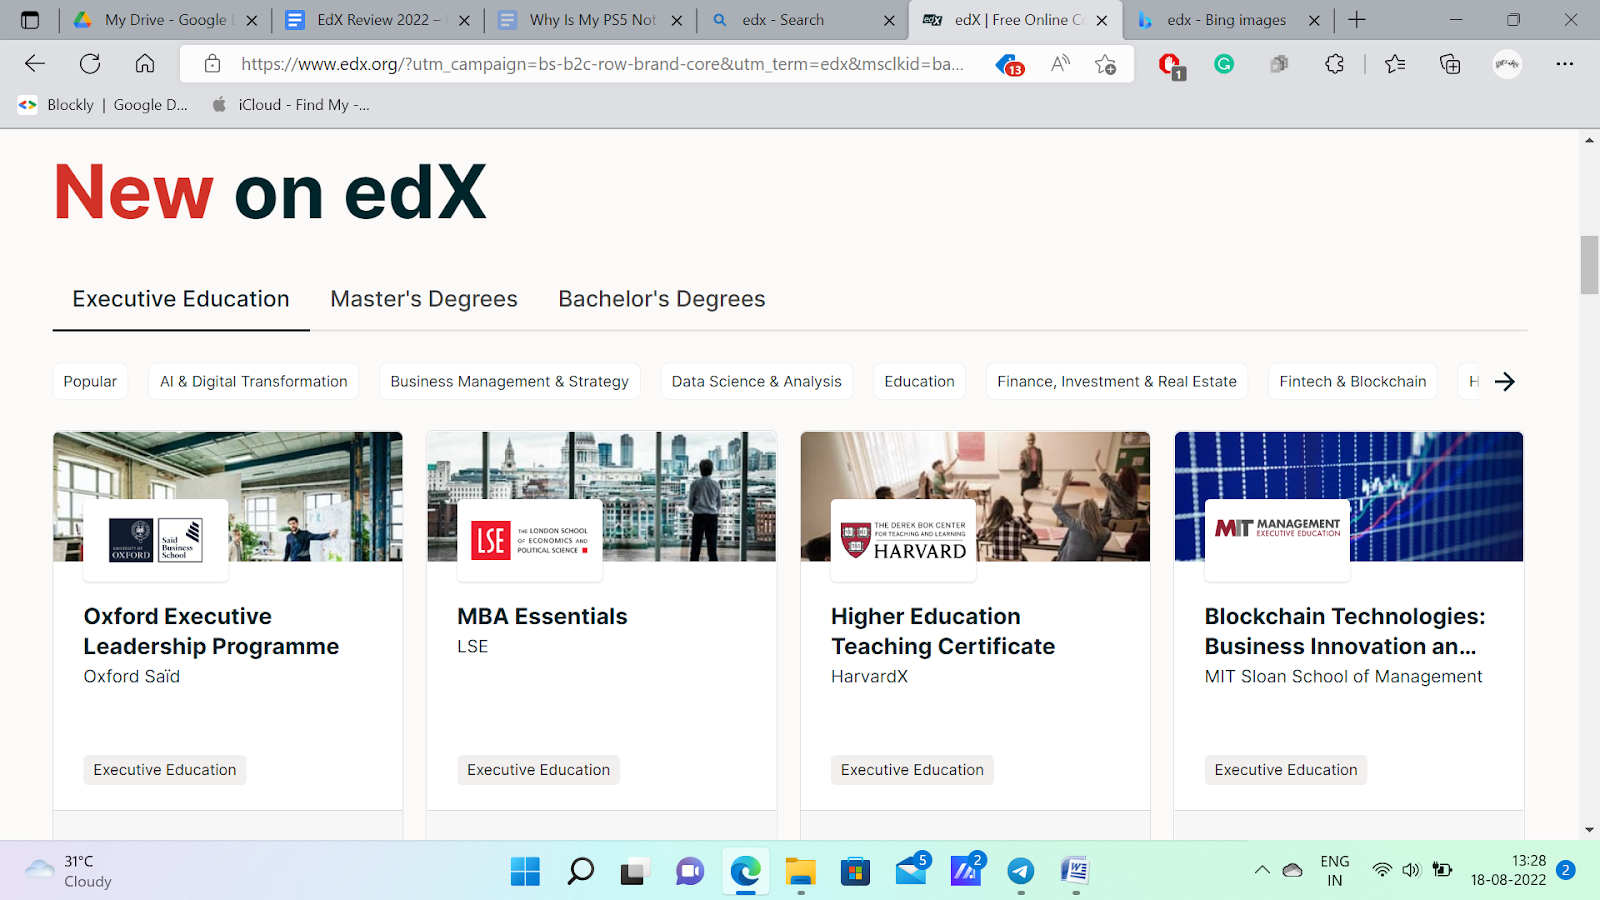This screenshot has height=900, width=1600.
Task: Click the LSE course image
Action: (602, 496)
